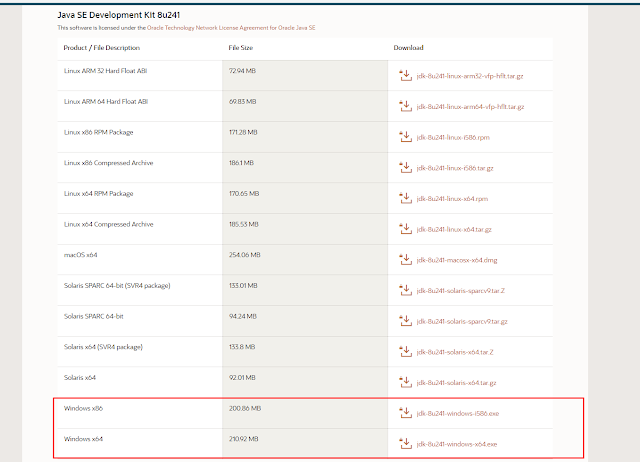Download jdk-8u241-linux-i586.tar.gz file link
The width and height of the screenshot is (640, 462).
(x=455, y=168)
